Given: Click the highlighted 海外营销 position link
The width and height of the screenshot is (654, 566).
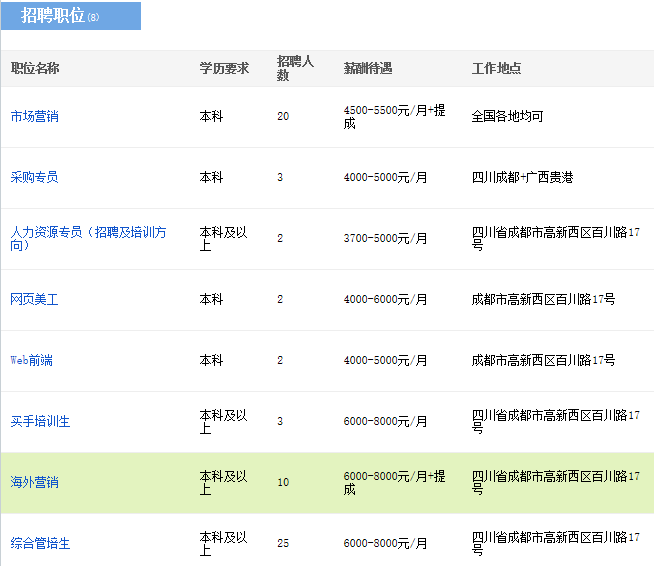Looking at the screenshot, I should (34, 482).
